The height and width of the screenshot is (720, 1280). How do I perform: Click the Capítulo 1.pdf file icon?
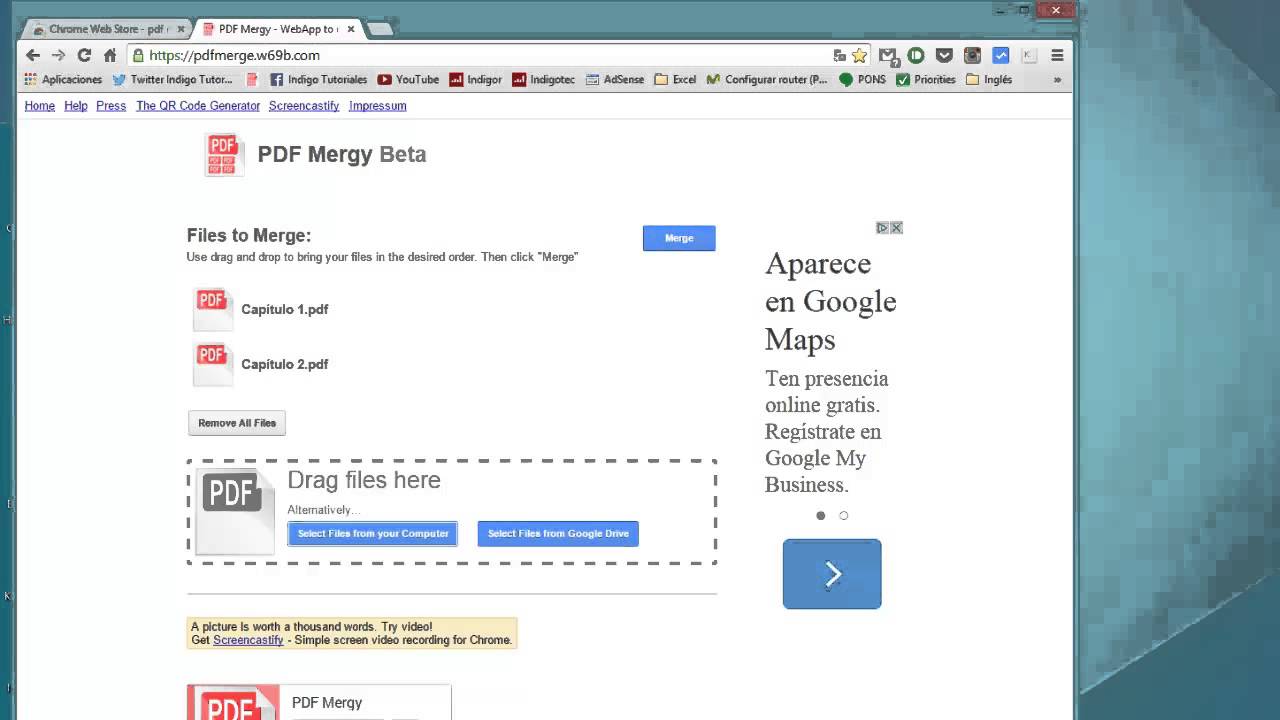(x=213, y=309)
